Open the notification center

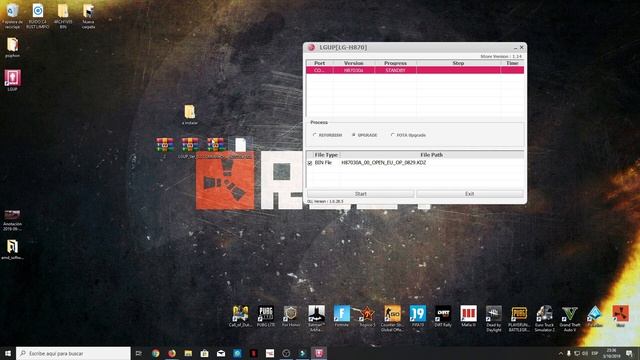[x=629, y=353]
